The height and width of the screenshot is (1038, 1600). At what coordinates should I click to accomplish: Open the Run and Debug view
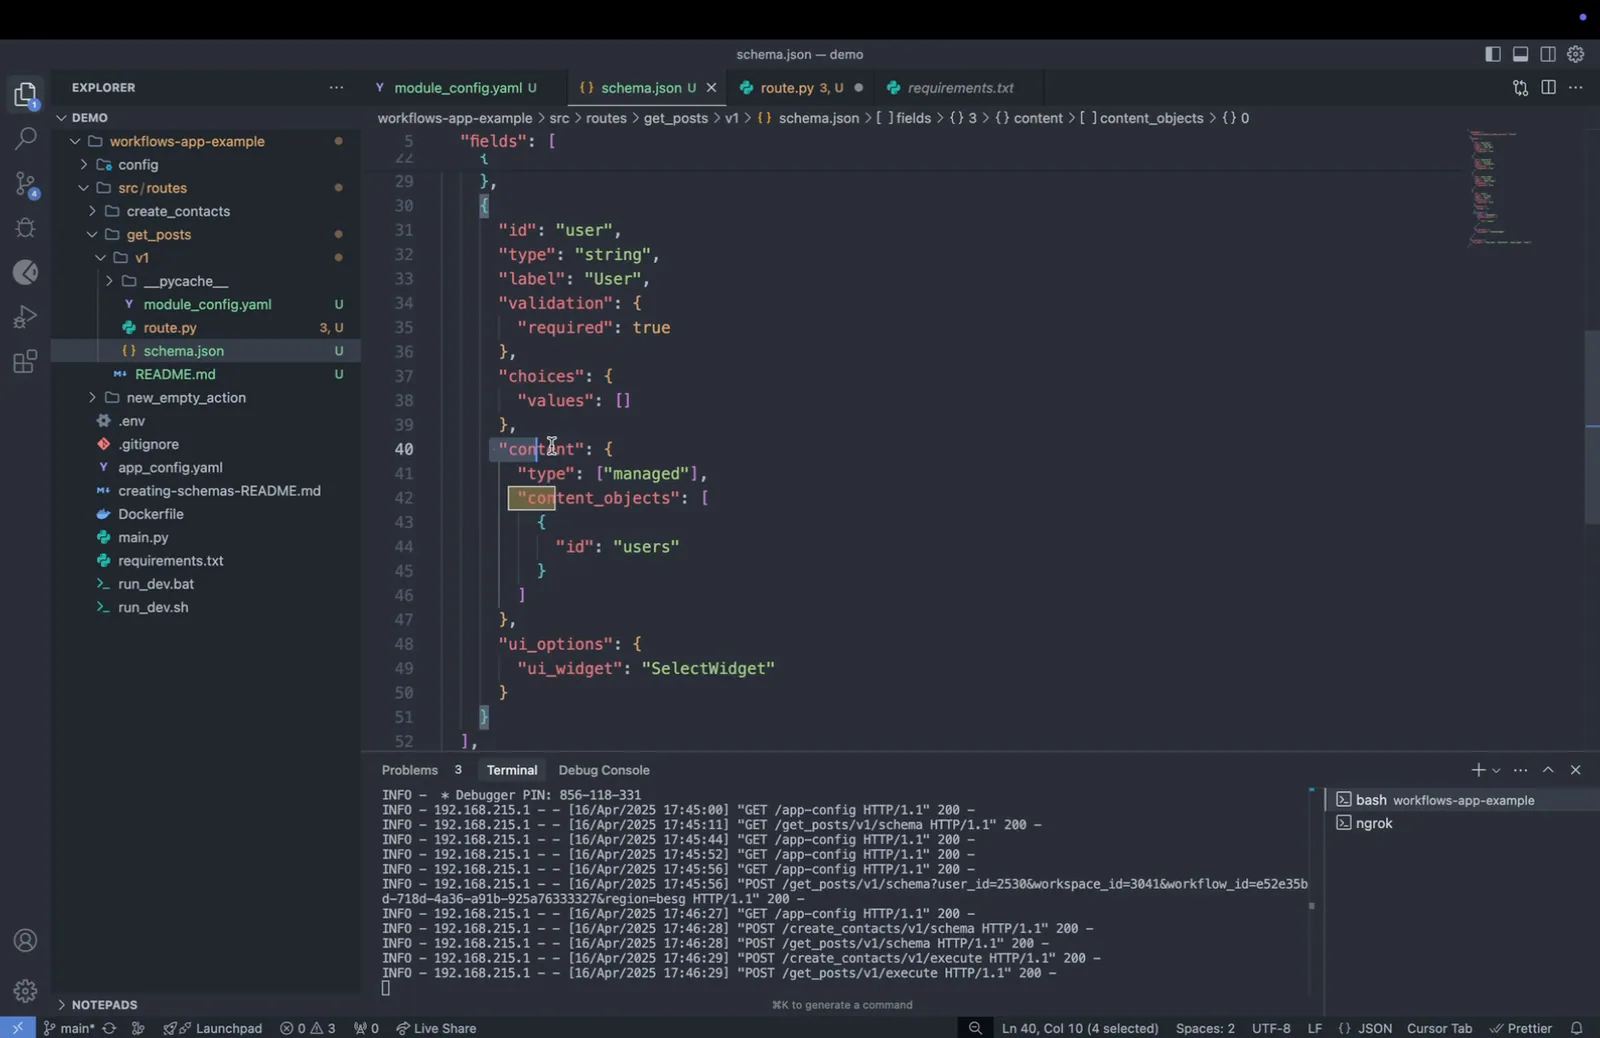coord(26,317)
